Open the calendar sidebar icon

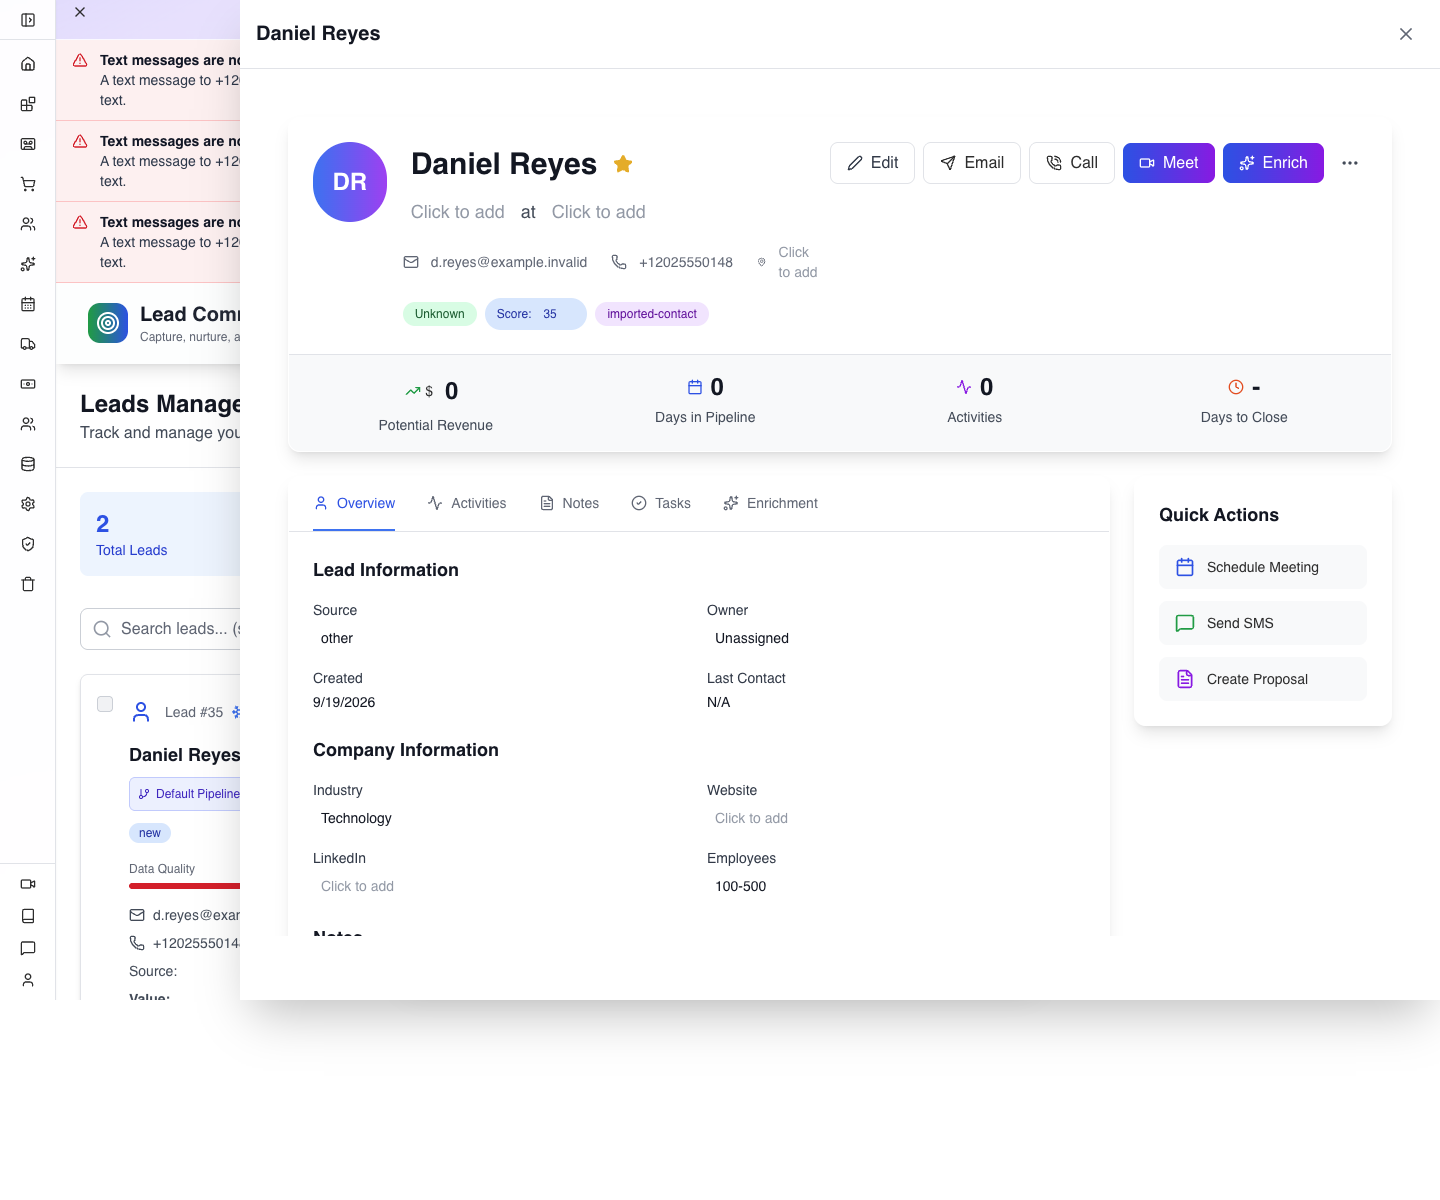tap(28, 304)
